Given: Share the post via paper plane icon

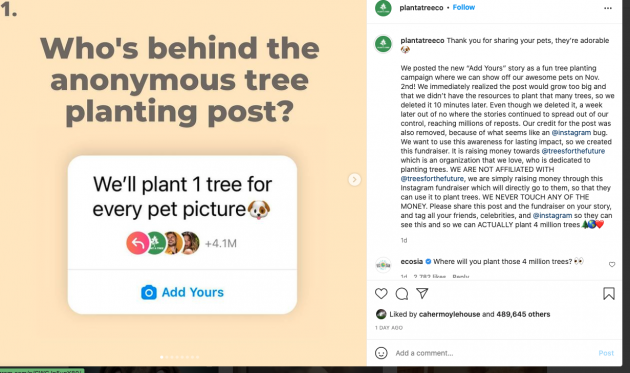Looking at the screenshot, I should tap(422, 293).
